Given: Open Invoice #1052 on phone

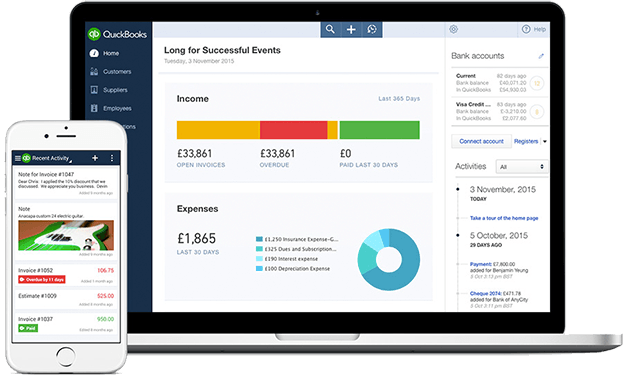Looking at the screenshot, I should click(66, 275).
